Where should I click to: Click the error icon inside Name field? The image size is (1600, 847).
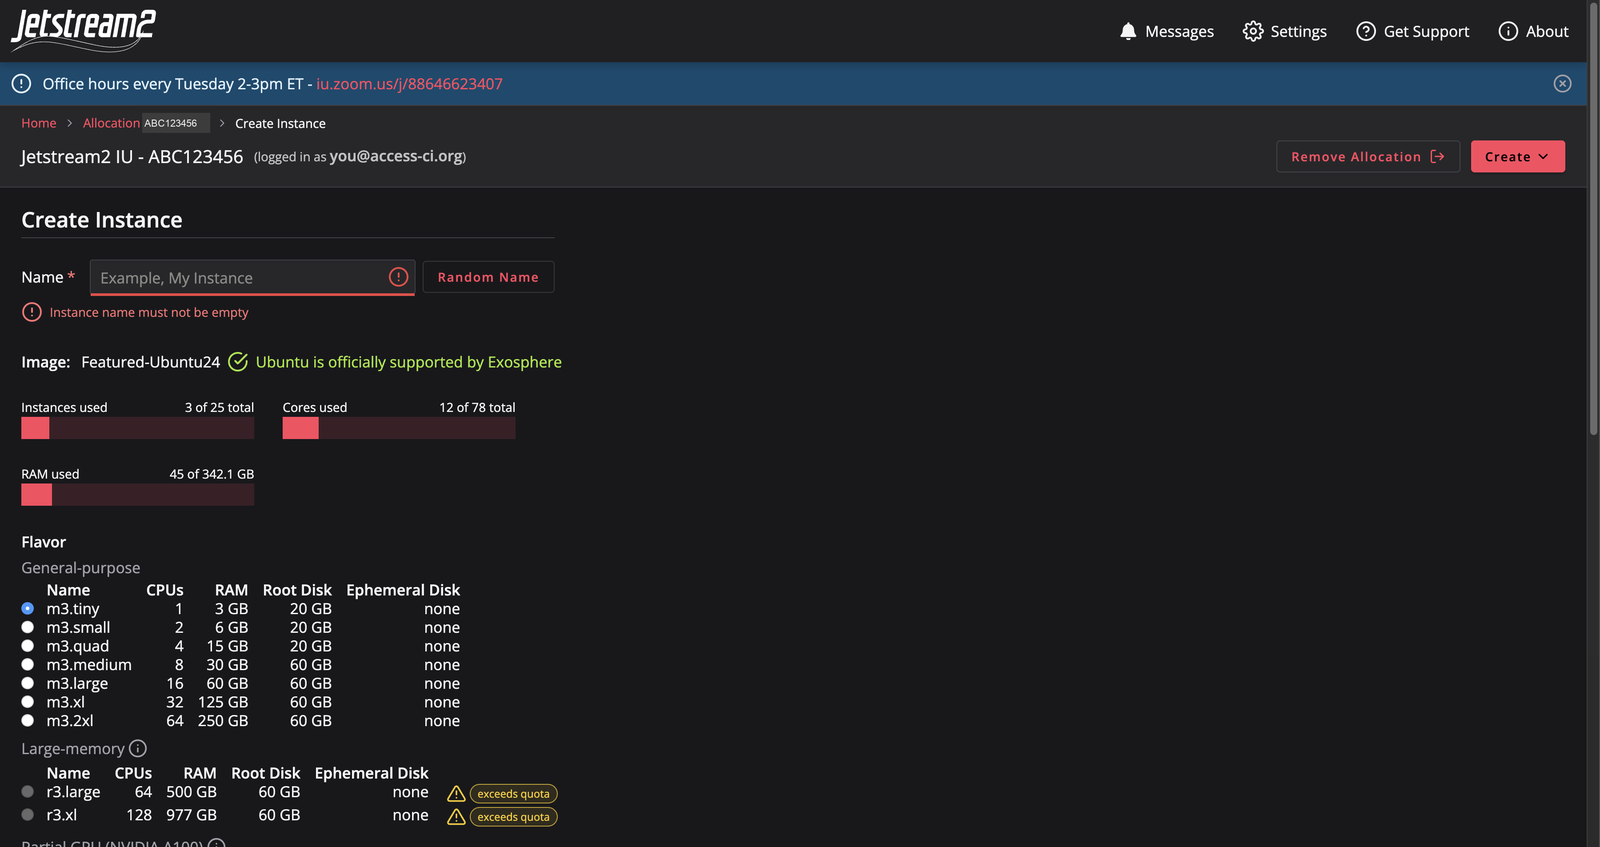pyautogui.click(x=398, y=277)
